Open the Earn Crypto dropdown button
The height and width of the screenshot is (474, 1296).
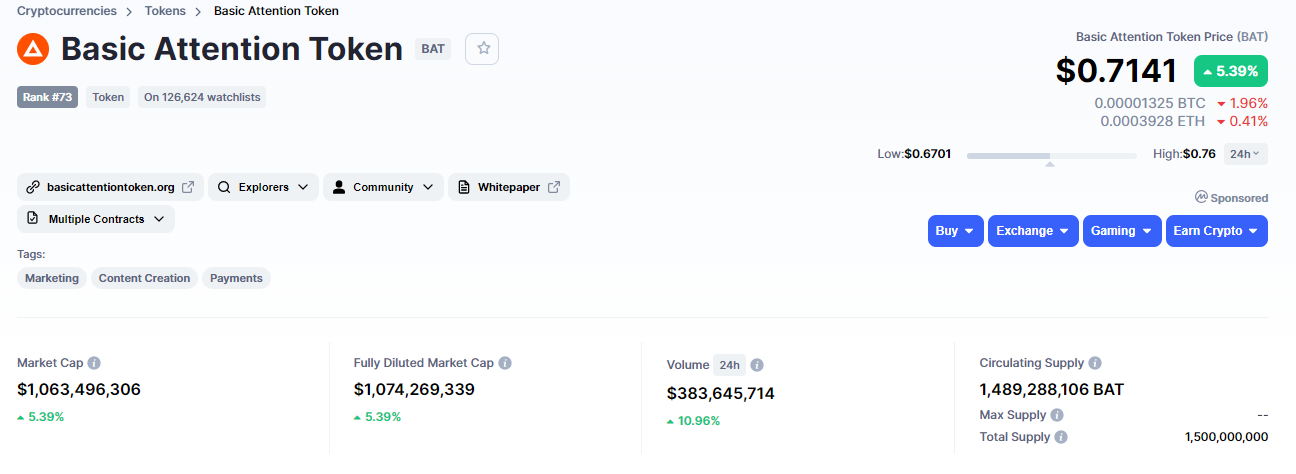[1217, 231]
